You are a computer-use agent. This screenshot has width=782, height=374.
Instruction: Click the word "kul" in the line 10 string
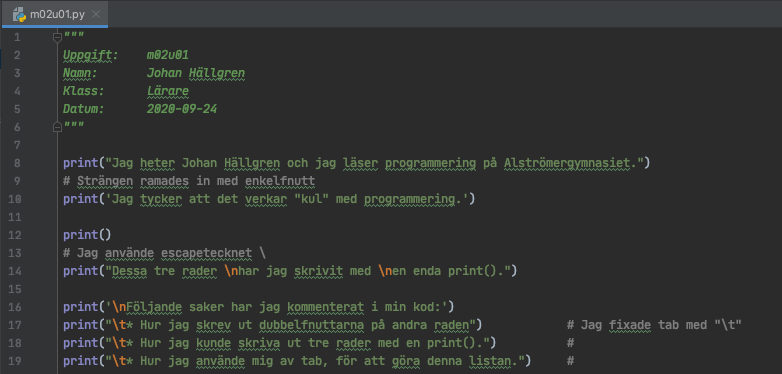311,199
